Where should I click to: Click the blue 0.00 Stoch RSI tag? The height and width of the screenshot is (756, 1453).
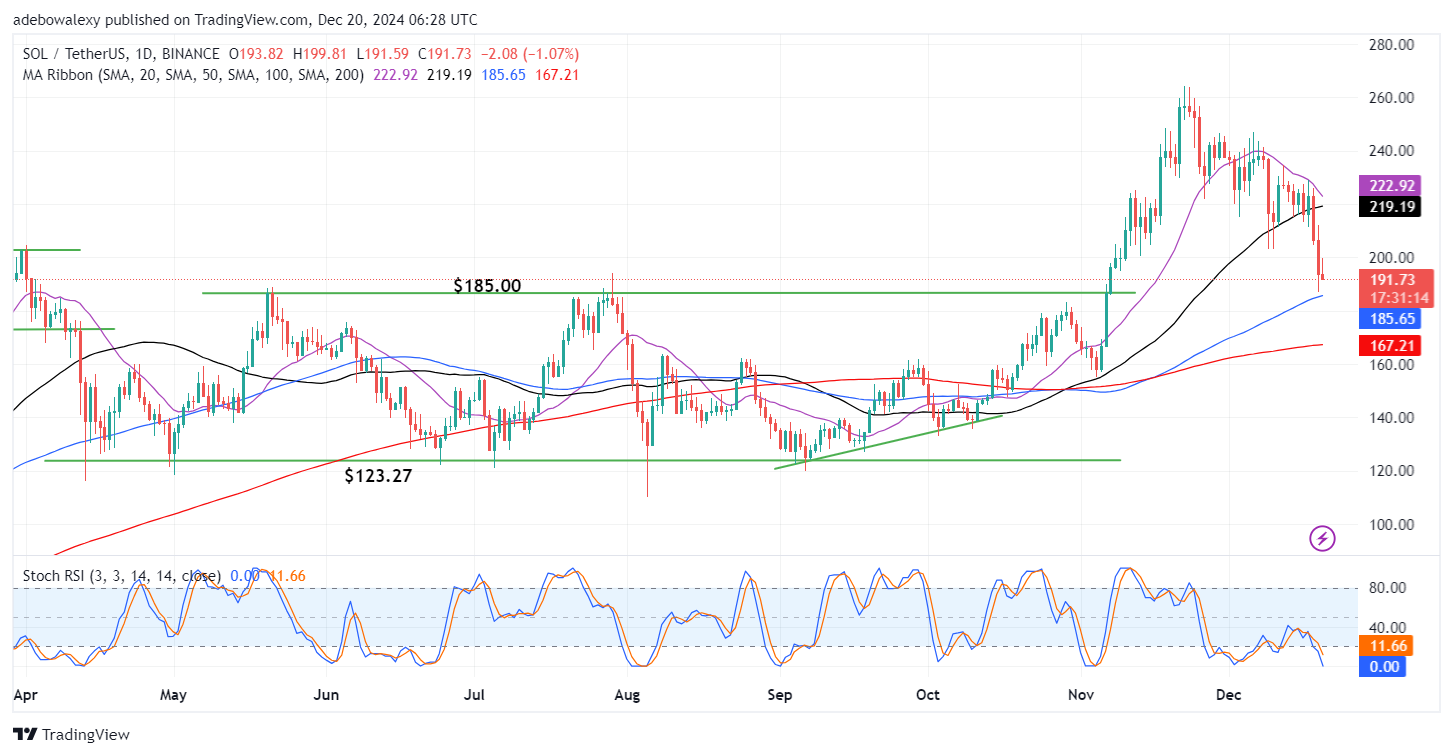[x=1383, y=666]
